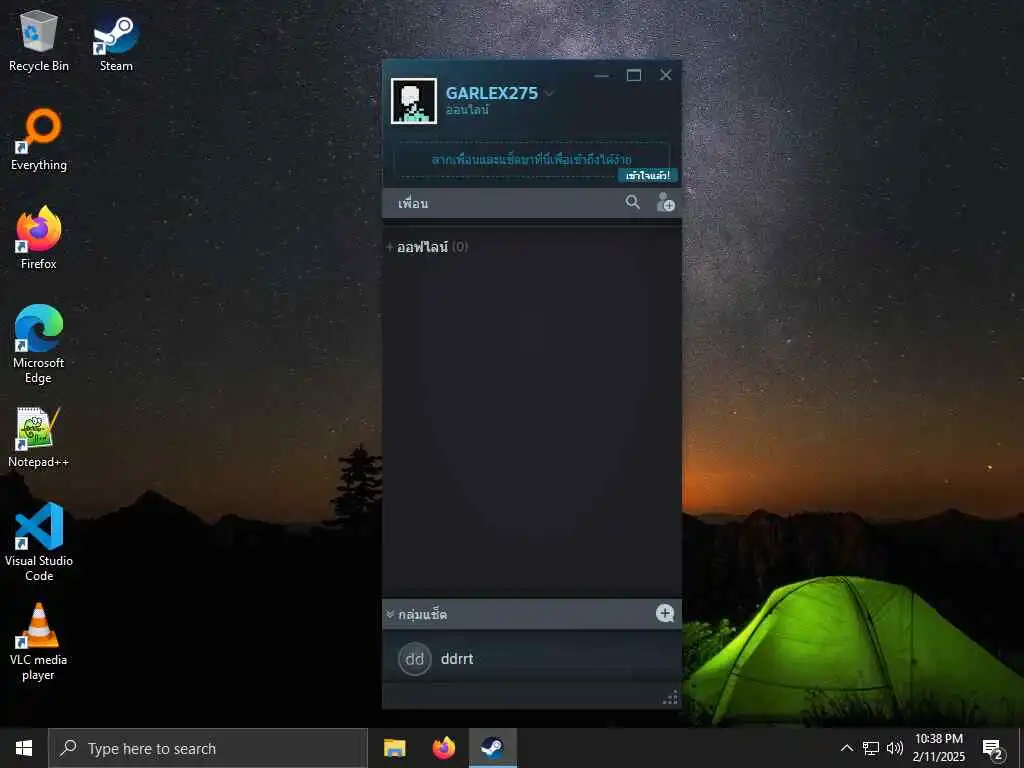Image resolution: width=1024 pixels, height=768 pixels.
Task: Open the Windows Start menu
Action: 24,748
